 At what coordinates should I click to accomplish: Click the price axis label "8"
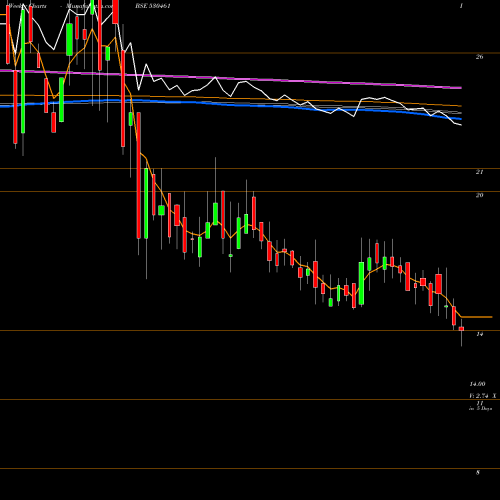coord(478,472)
